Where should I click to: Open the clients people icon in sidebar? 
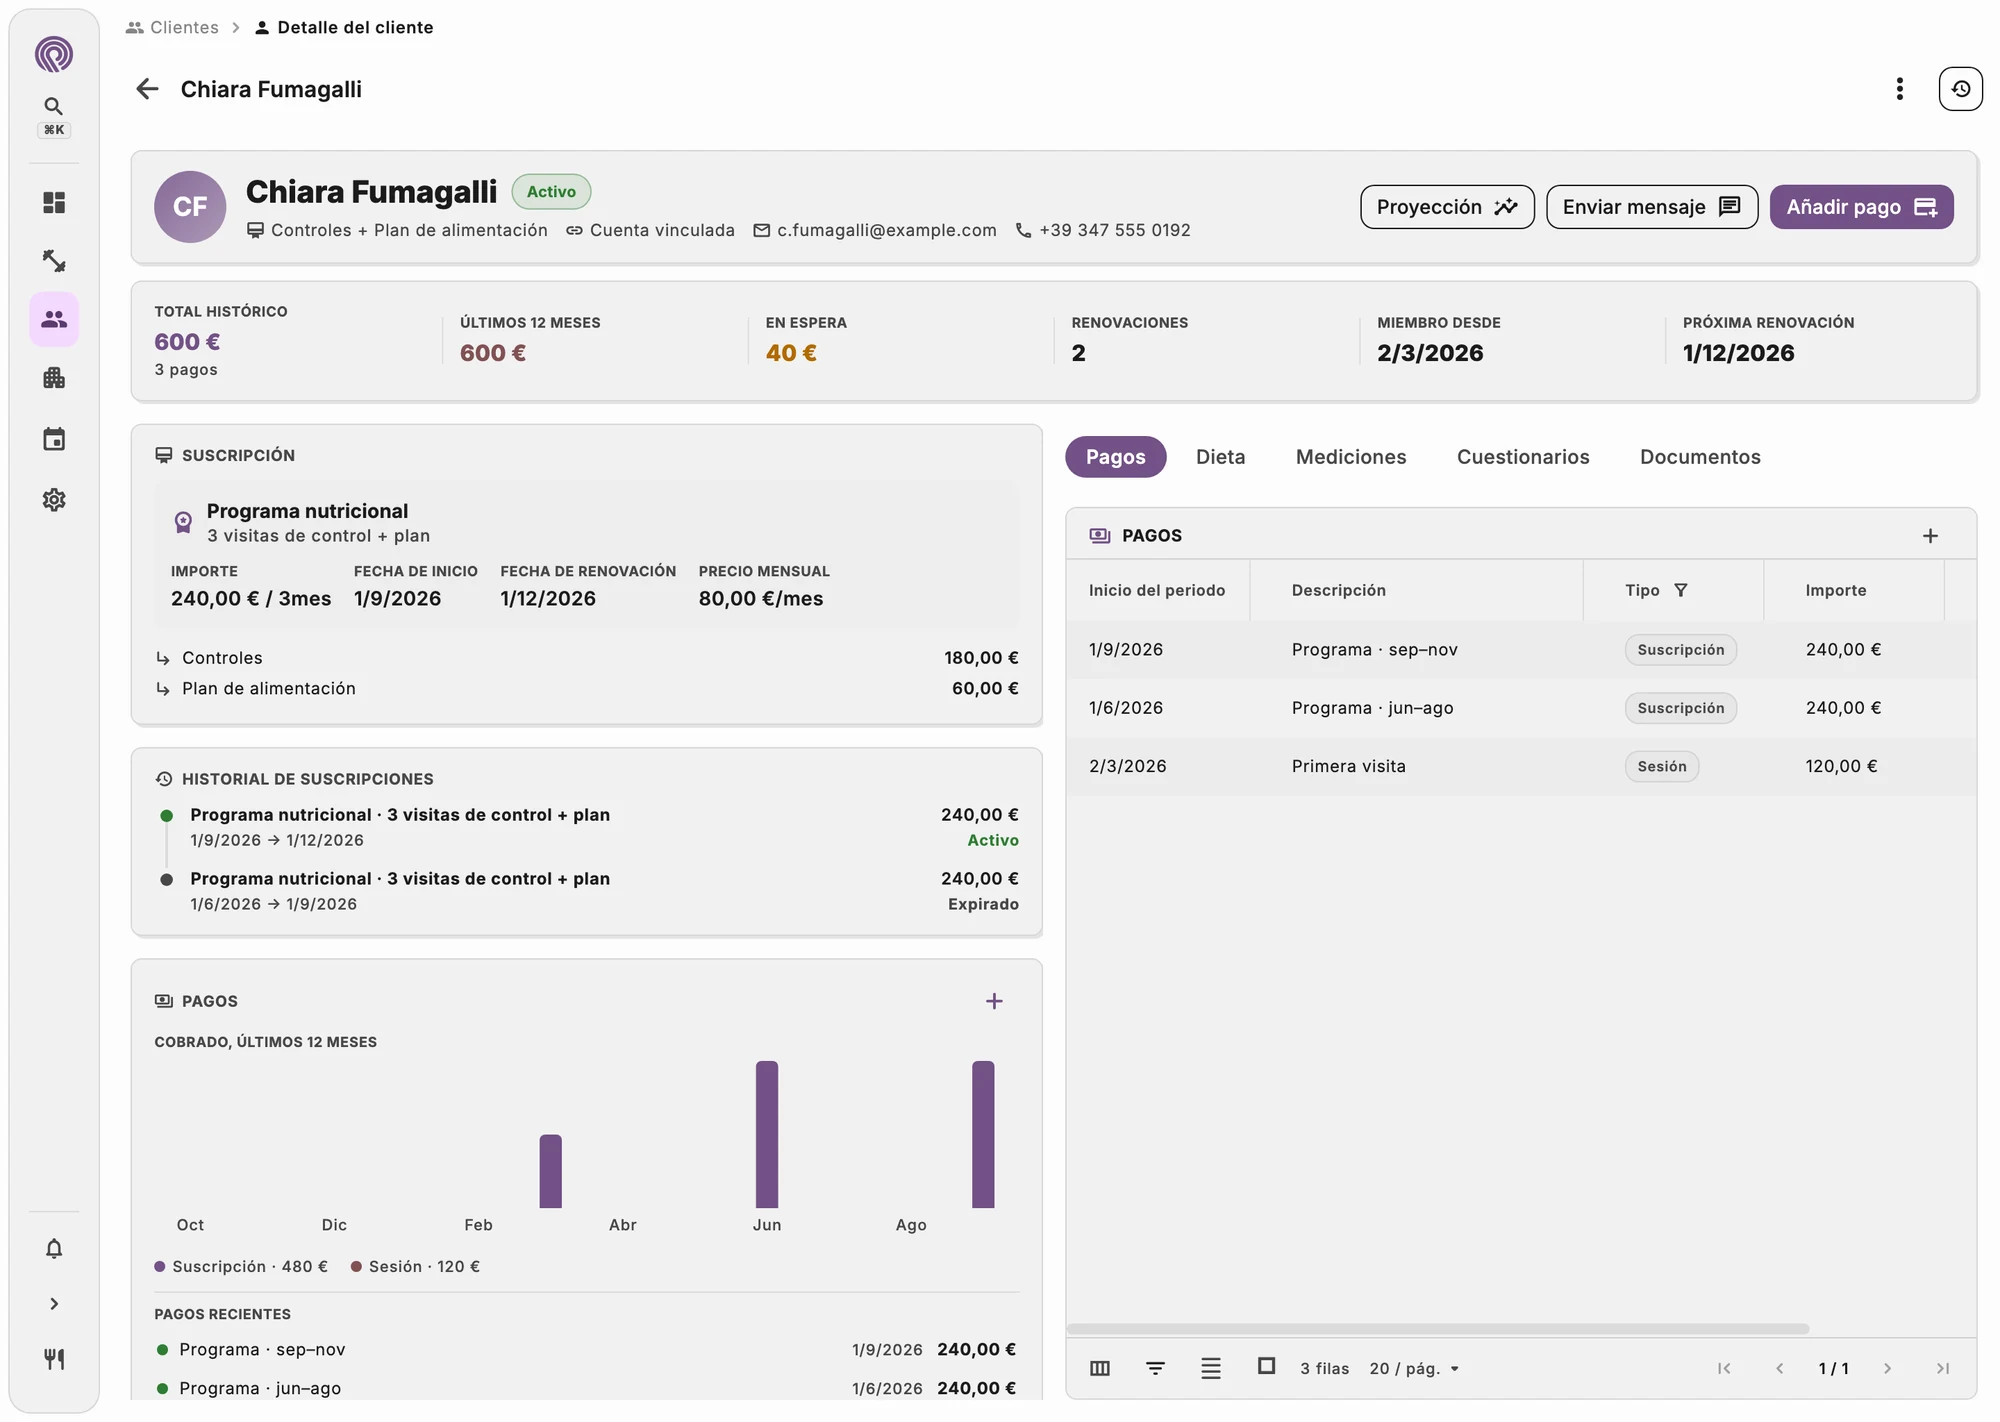[x=54, y=319]
